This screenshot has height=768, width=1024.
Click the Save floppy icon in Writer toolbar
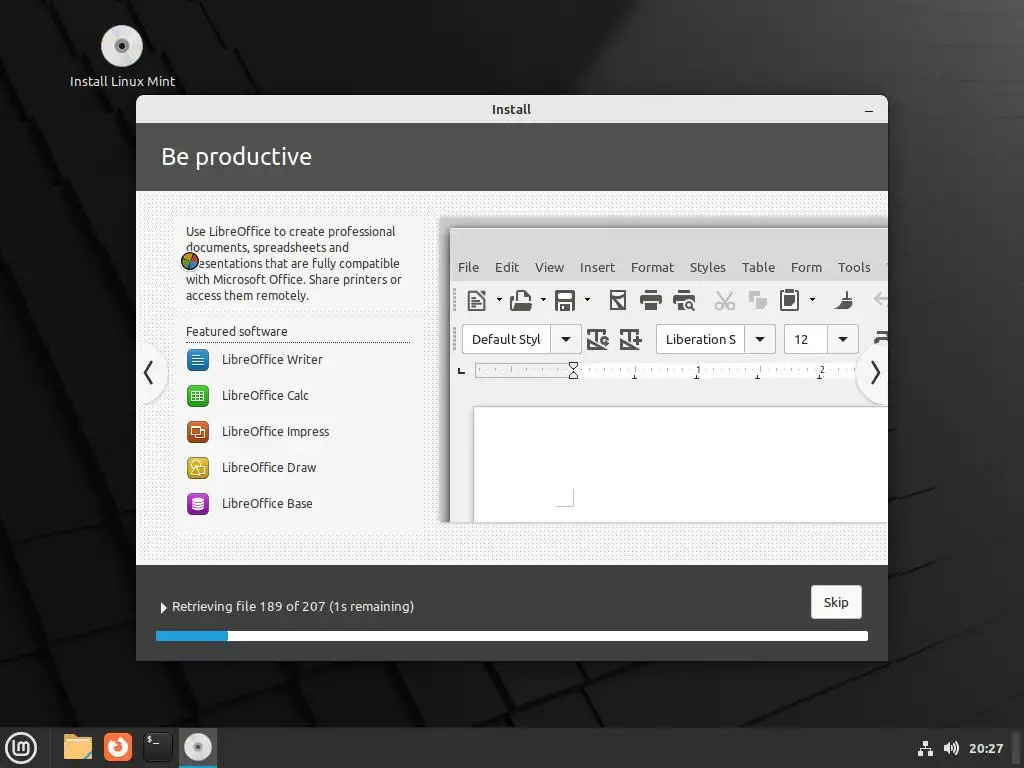pos(565,300)
